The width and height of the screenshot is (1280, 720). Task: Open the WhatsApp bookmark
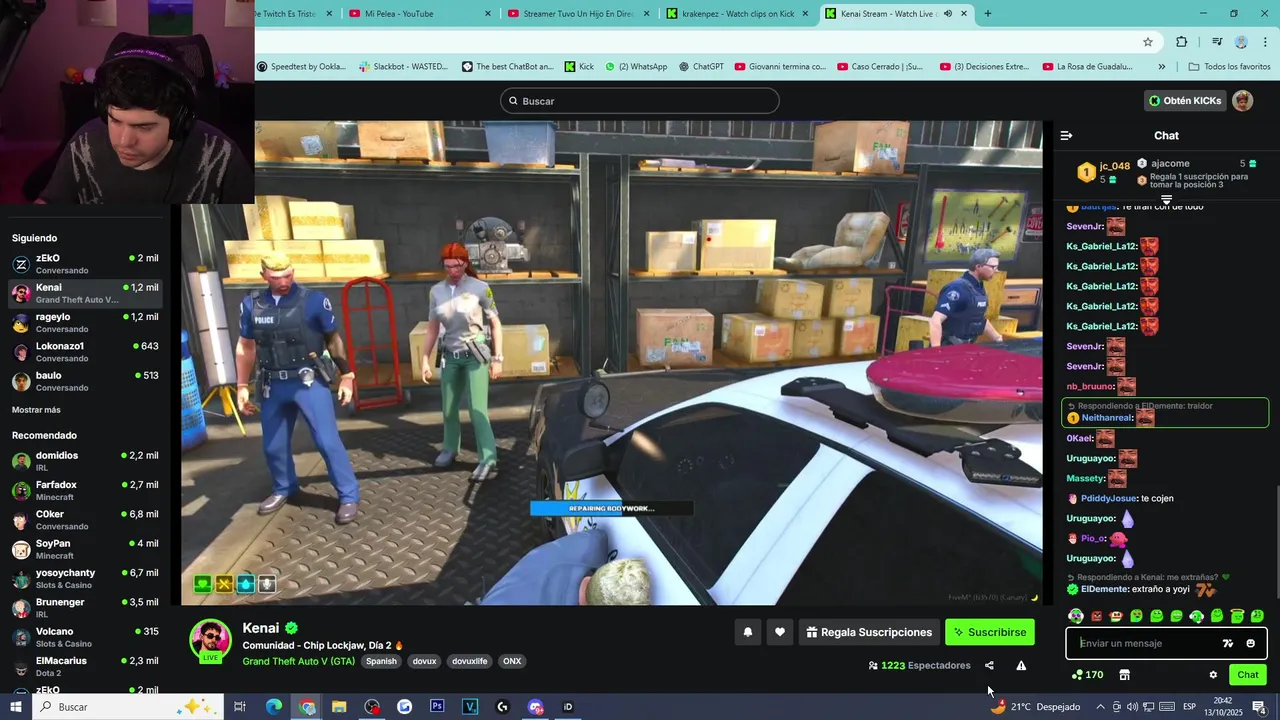pyautogui.click(x=635, y=67)
